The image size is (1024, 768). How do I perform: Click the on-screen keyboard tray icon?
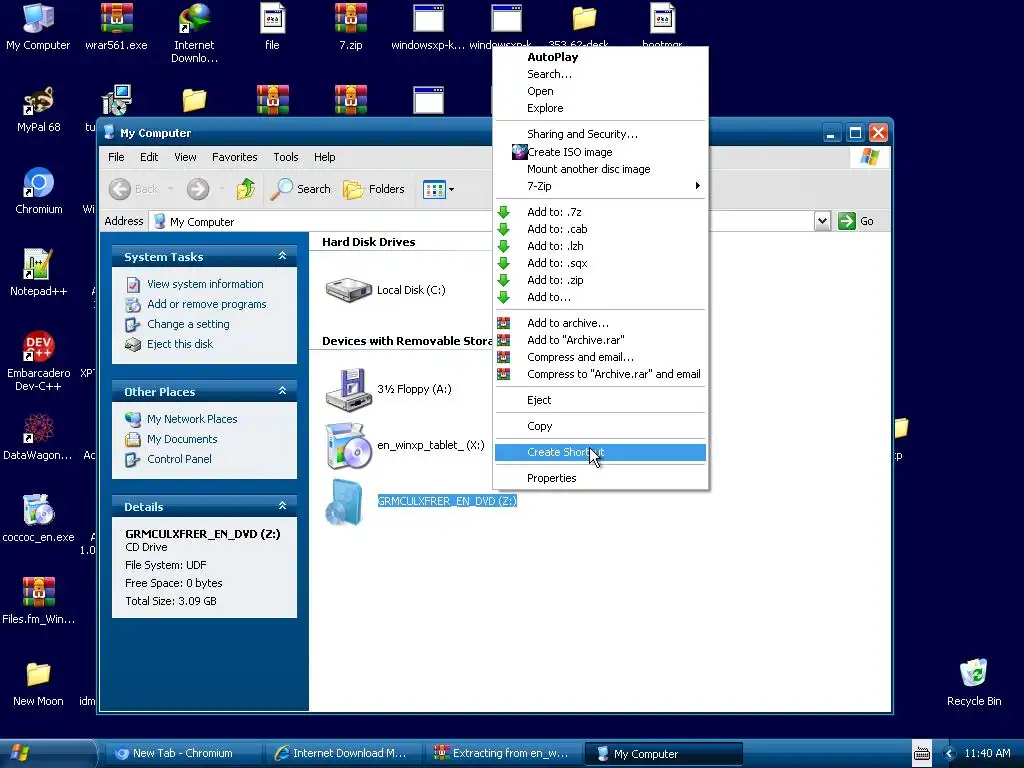921,754
